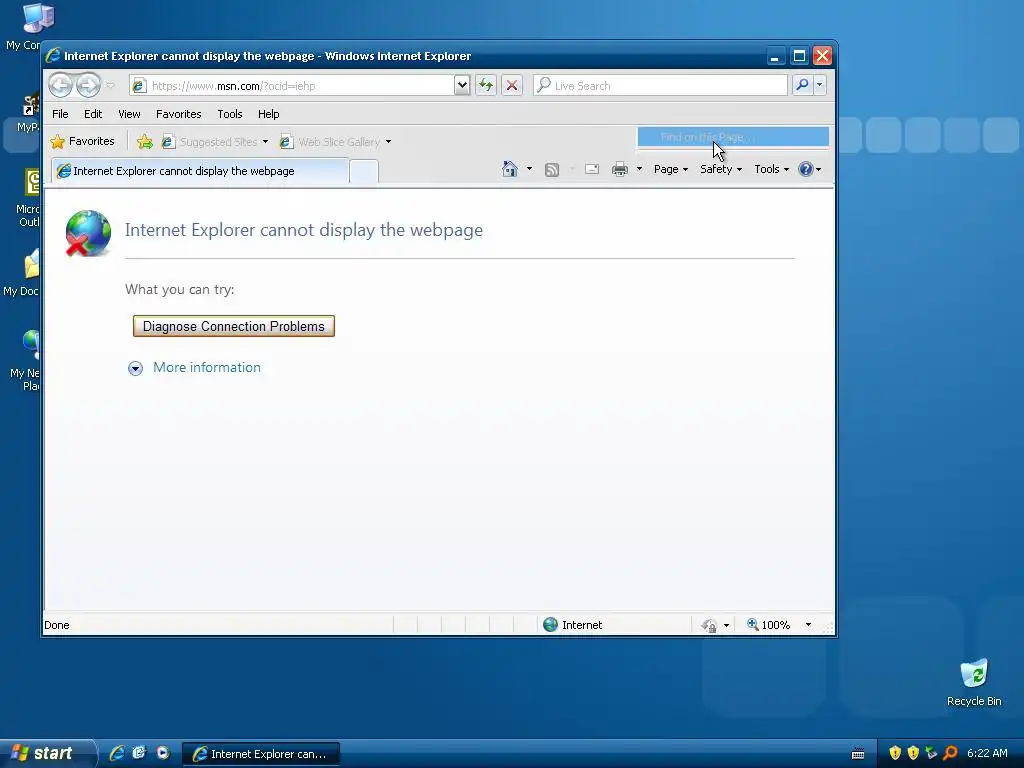Click the orange magnifier tray icon
The height and width of the screenshot is (768, 1024).
point(950,753)
